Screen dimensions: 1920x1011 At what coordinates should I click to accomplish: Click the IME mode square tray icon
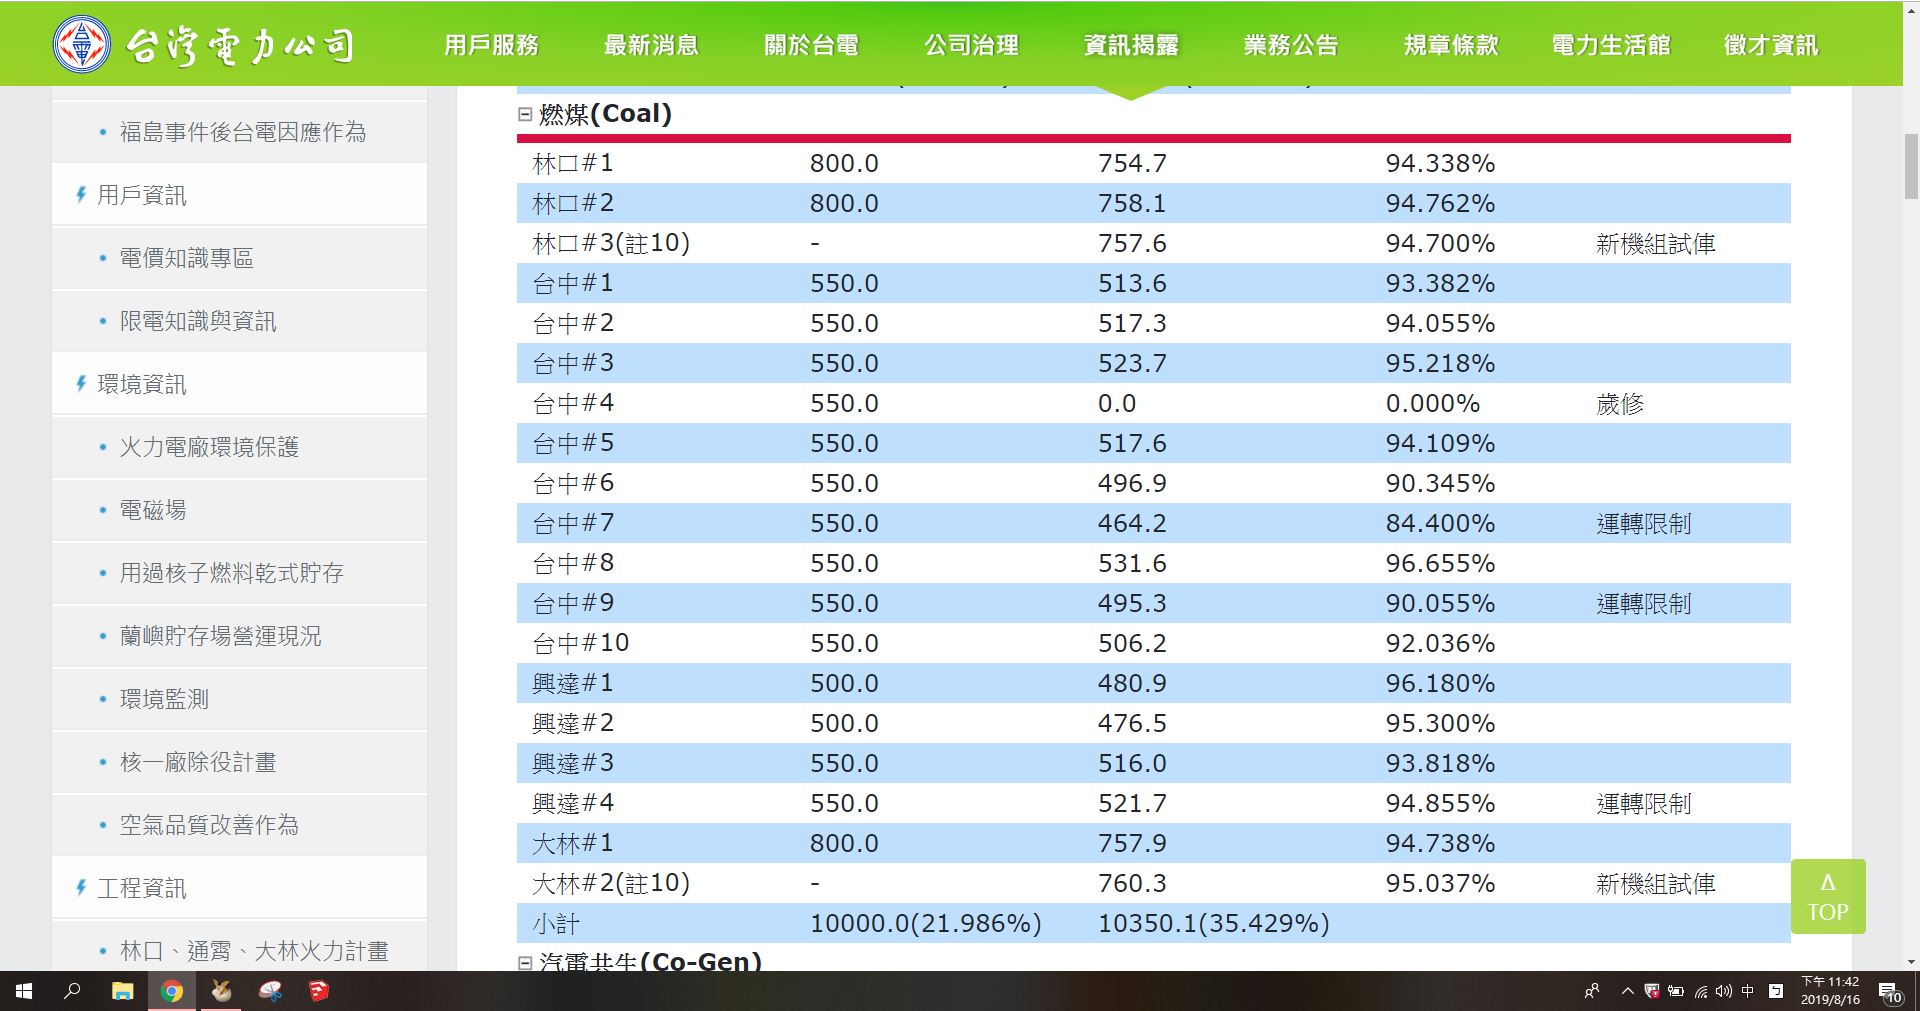pyautogui.click(x=1776, y=991)
